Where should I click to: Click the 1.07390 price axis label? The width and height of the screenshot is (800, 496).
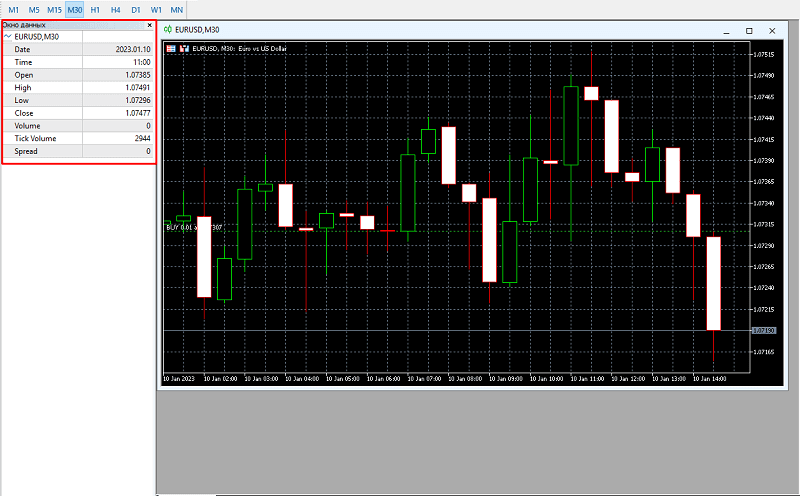[764, 161]
